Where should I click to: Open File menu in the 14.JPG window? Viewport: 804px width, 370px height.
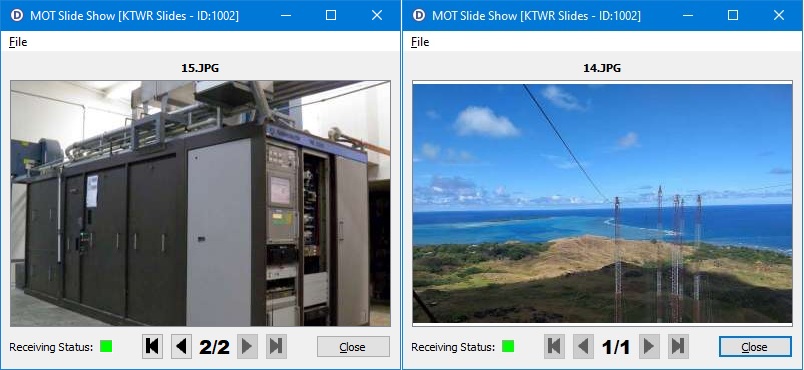(420, 42)
